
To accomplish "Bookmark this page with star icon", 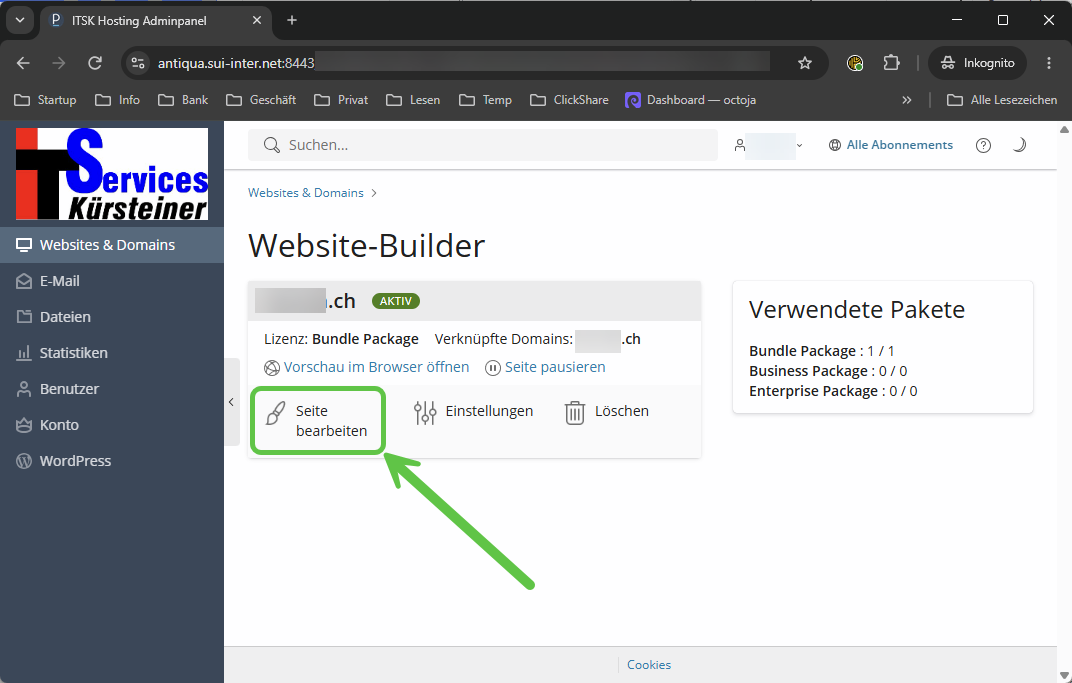I will (x=805, y=63).
